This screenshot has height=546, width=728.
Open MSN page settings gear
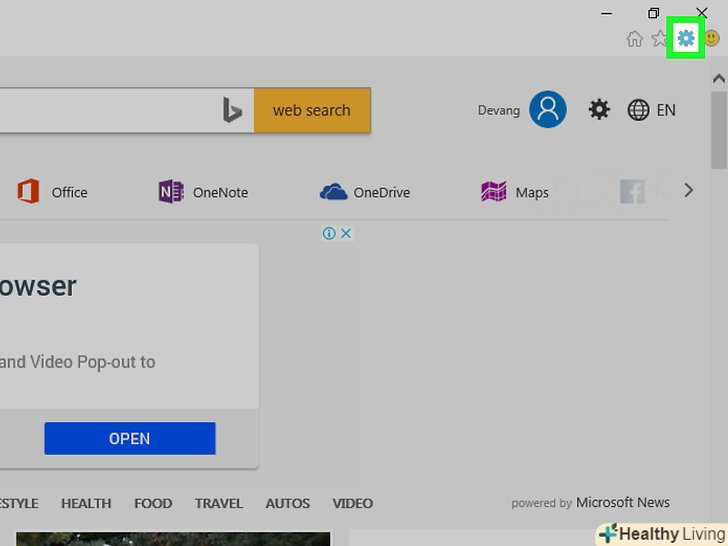click(x=599, y=110)
